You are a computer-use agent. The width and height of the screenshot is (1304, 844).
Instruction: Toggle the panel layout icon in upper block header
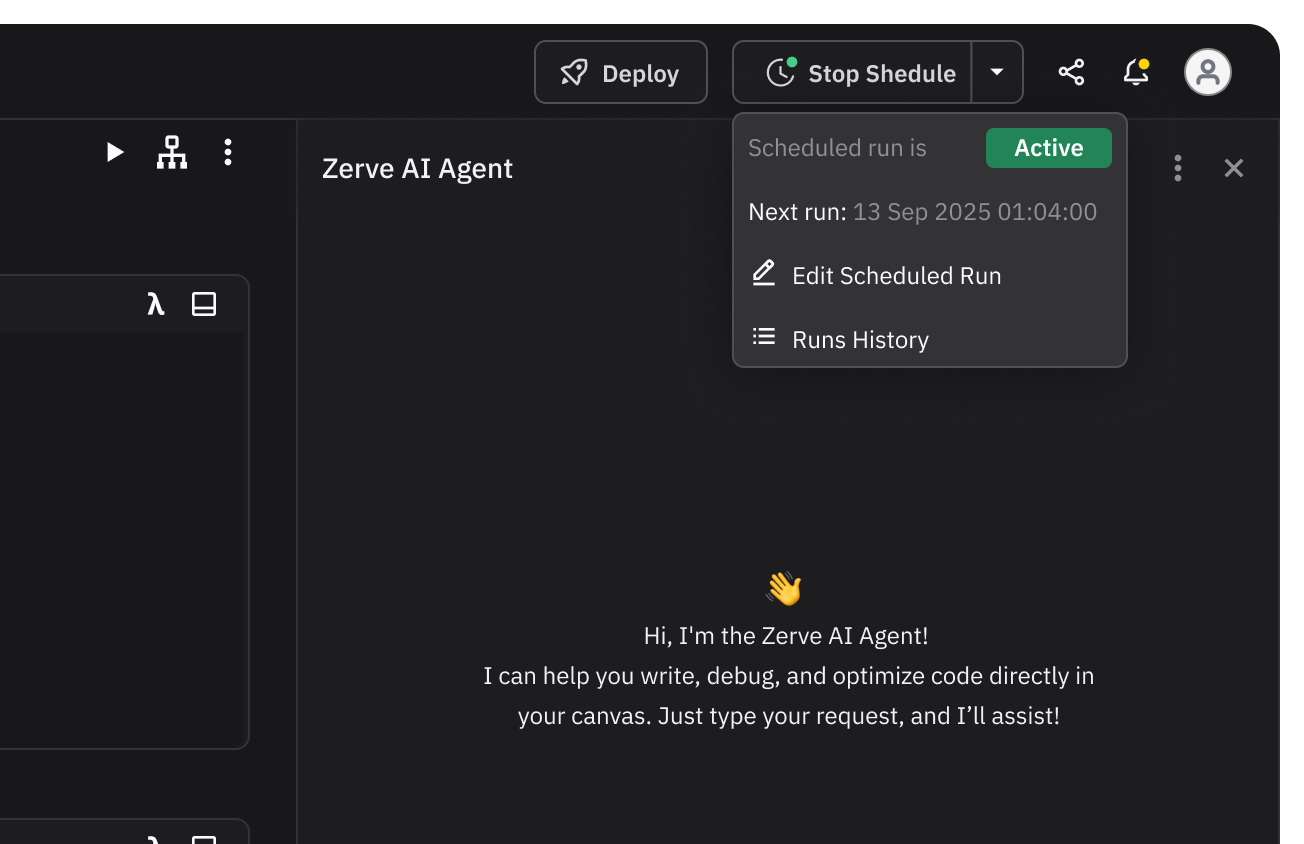[x=204, y=304]
